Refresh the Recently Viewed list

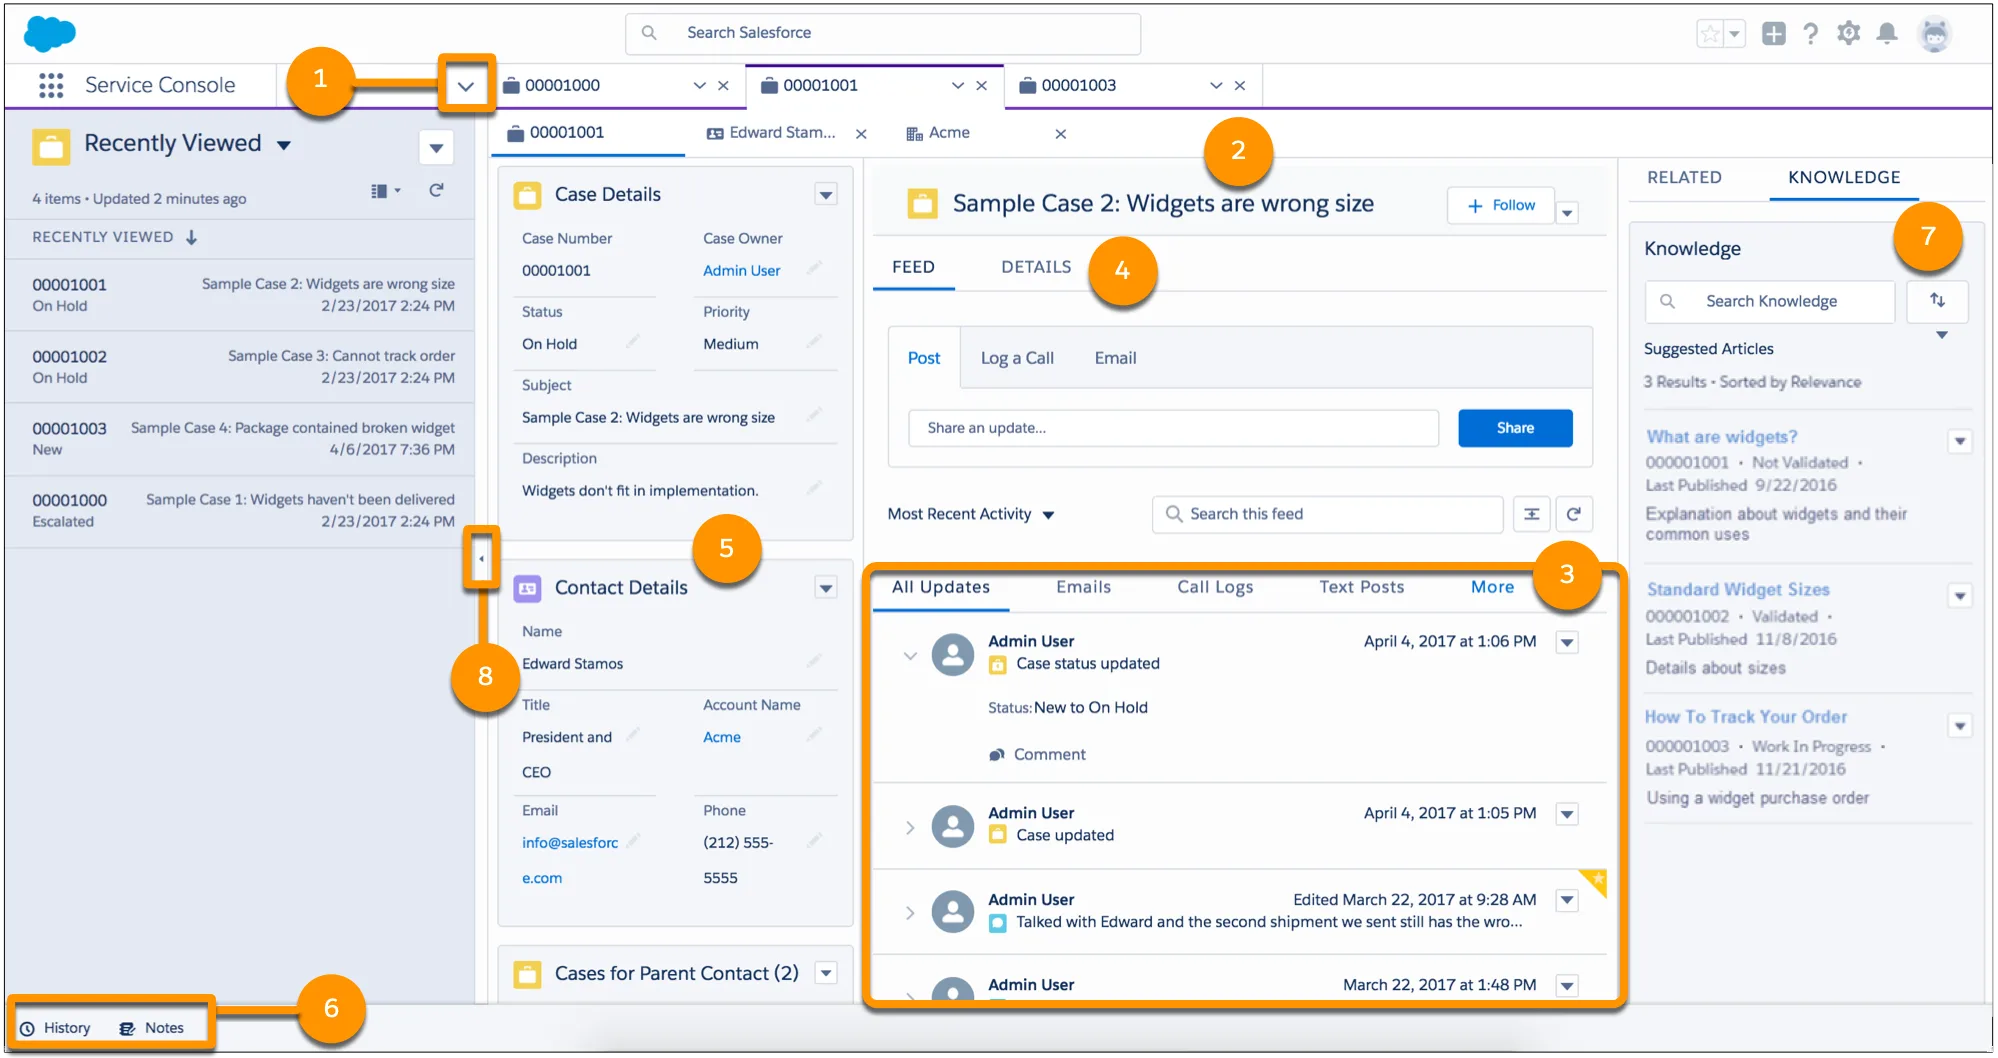437,190
